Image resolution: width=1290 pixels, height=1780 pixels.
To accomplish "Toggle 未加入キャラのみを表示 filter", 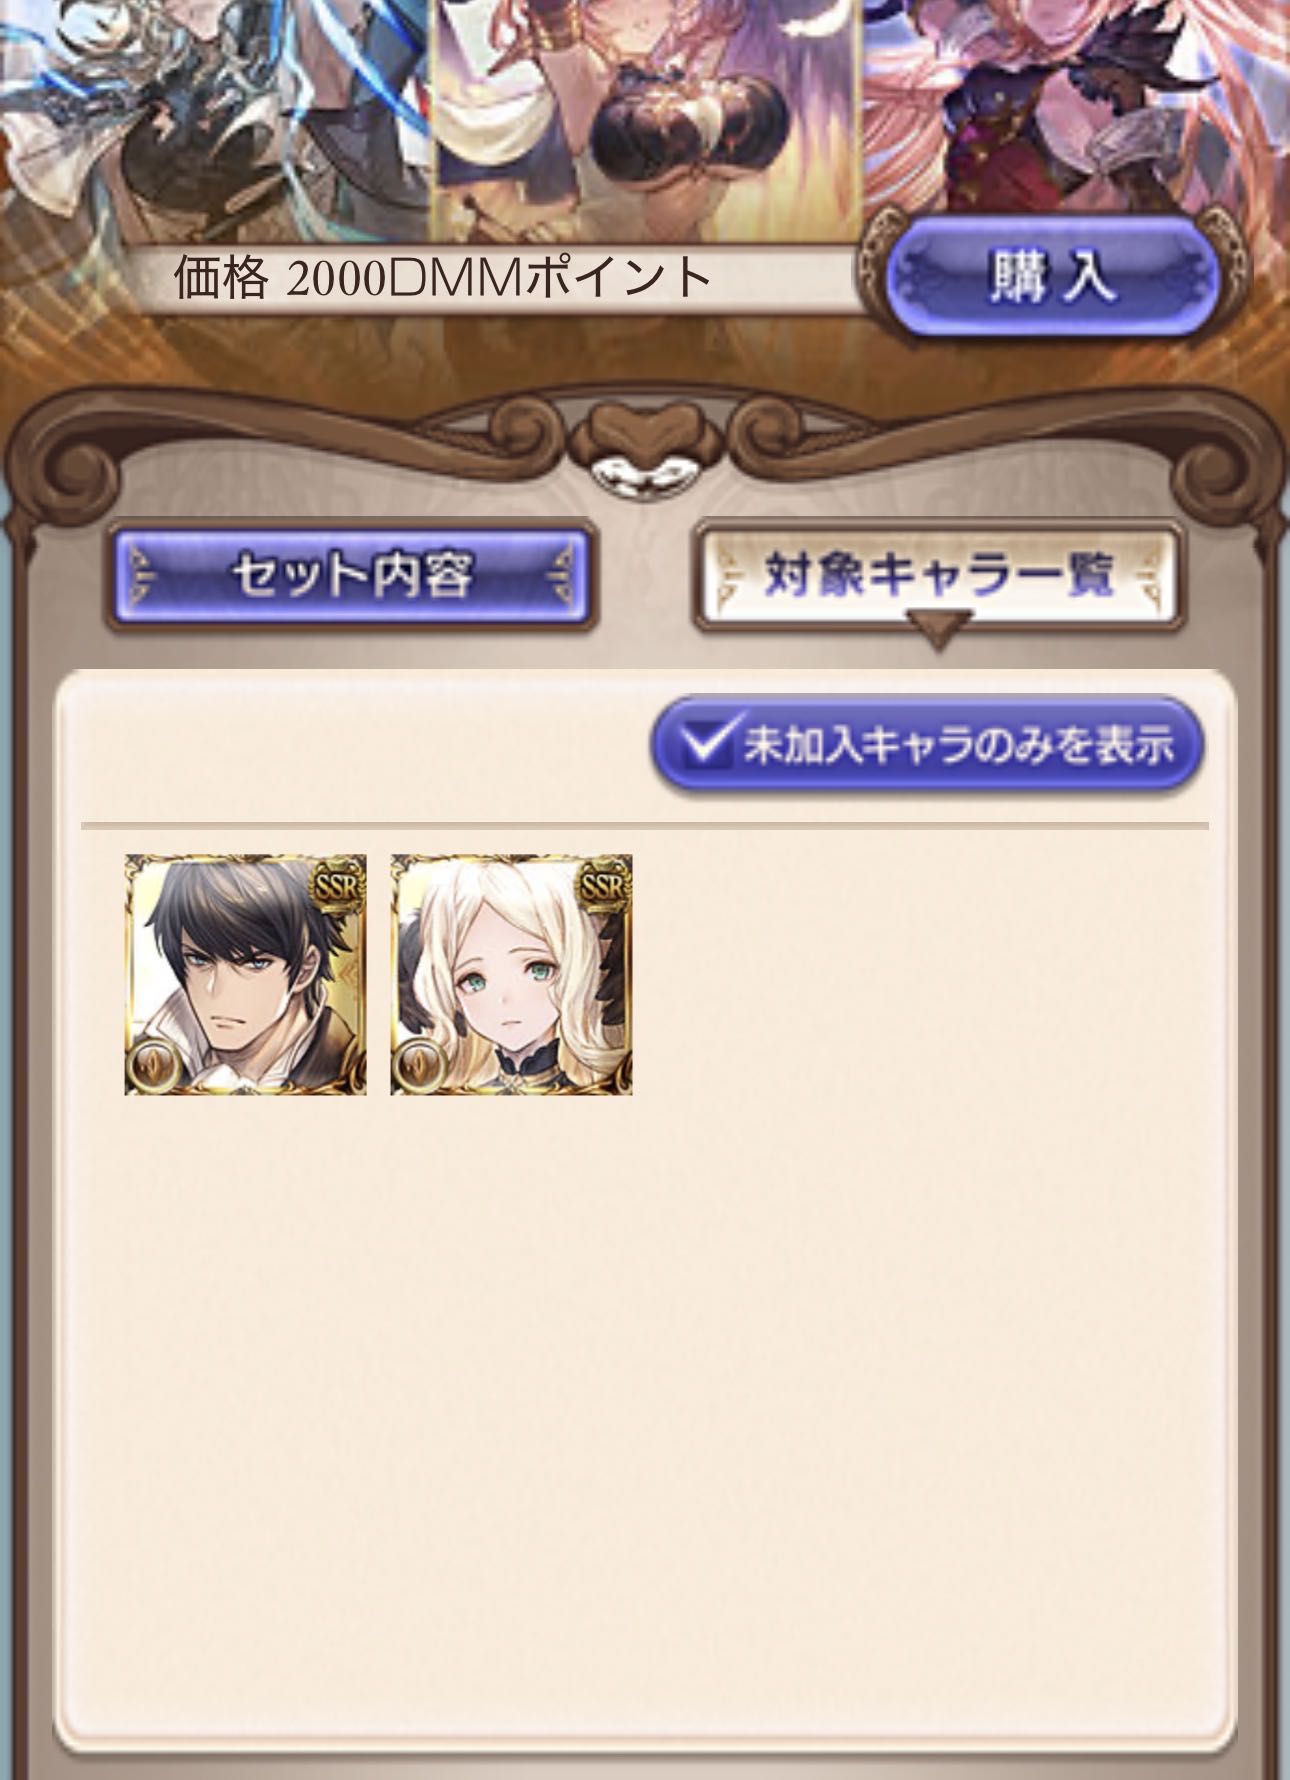I will pos(927,746).
